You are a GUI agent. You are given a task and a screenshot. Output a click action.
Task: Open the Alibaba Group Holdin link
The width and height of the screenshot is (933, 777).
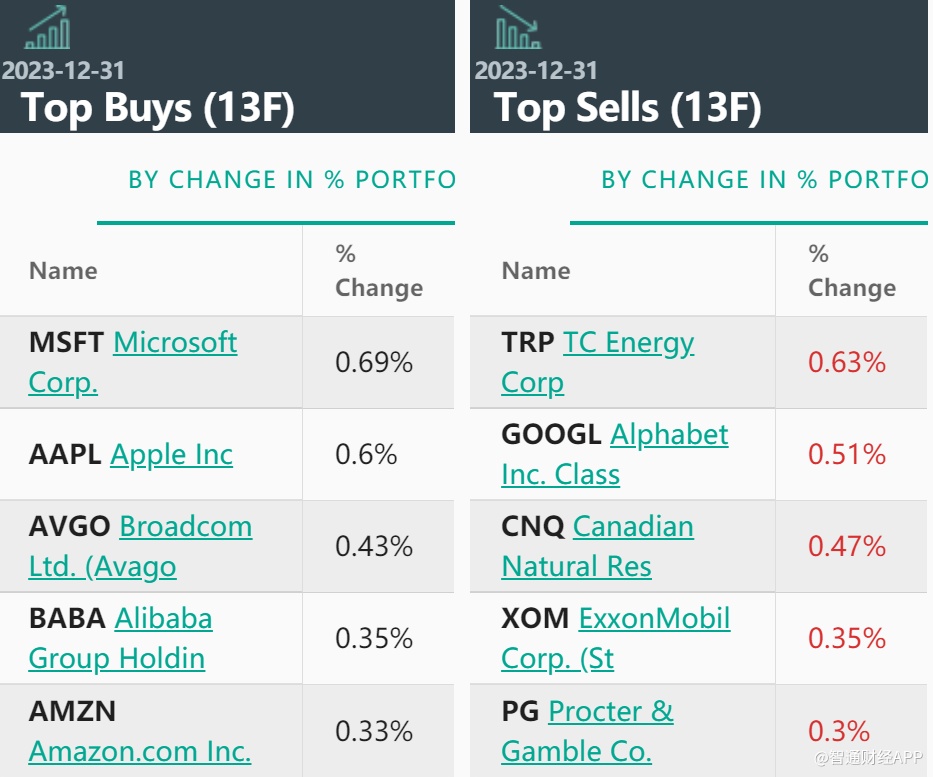point(163,619)
